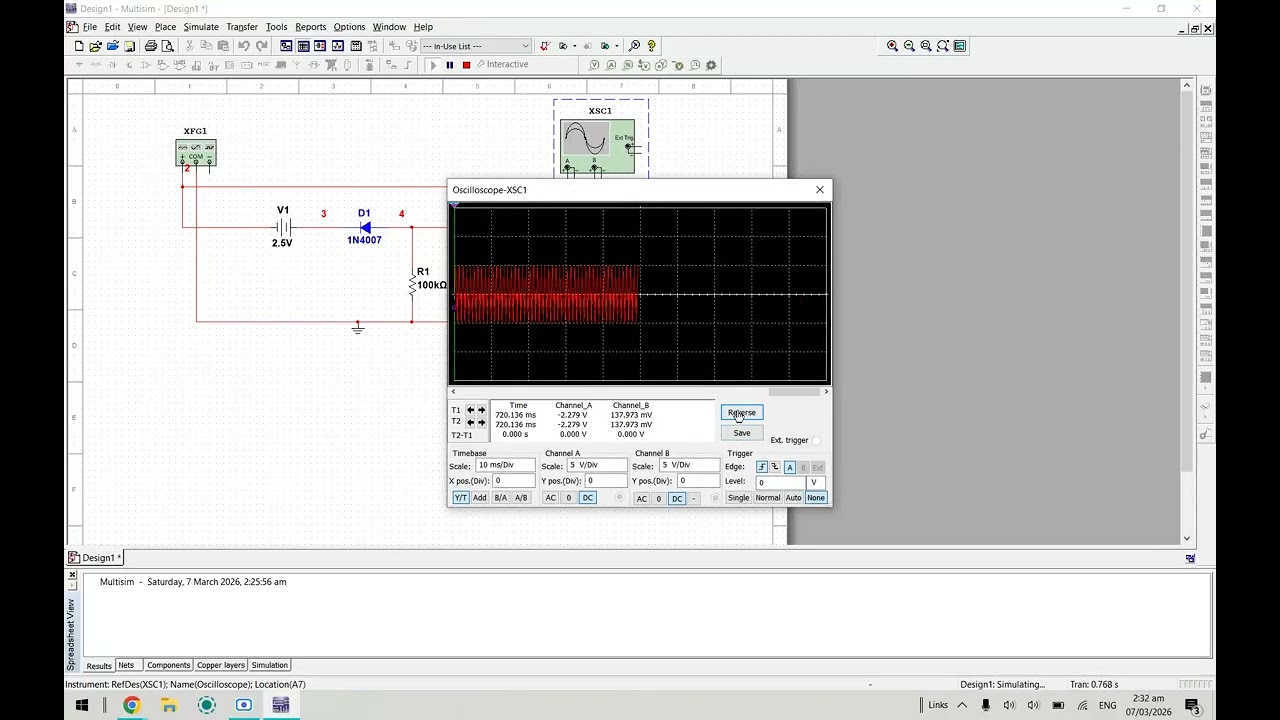This screenshot has height=720, width=1280.
Task: Set Channel B coupling to 0
Action: point(659,498)
